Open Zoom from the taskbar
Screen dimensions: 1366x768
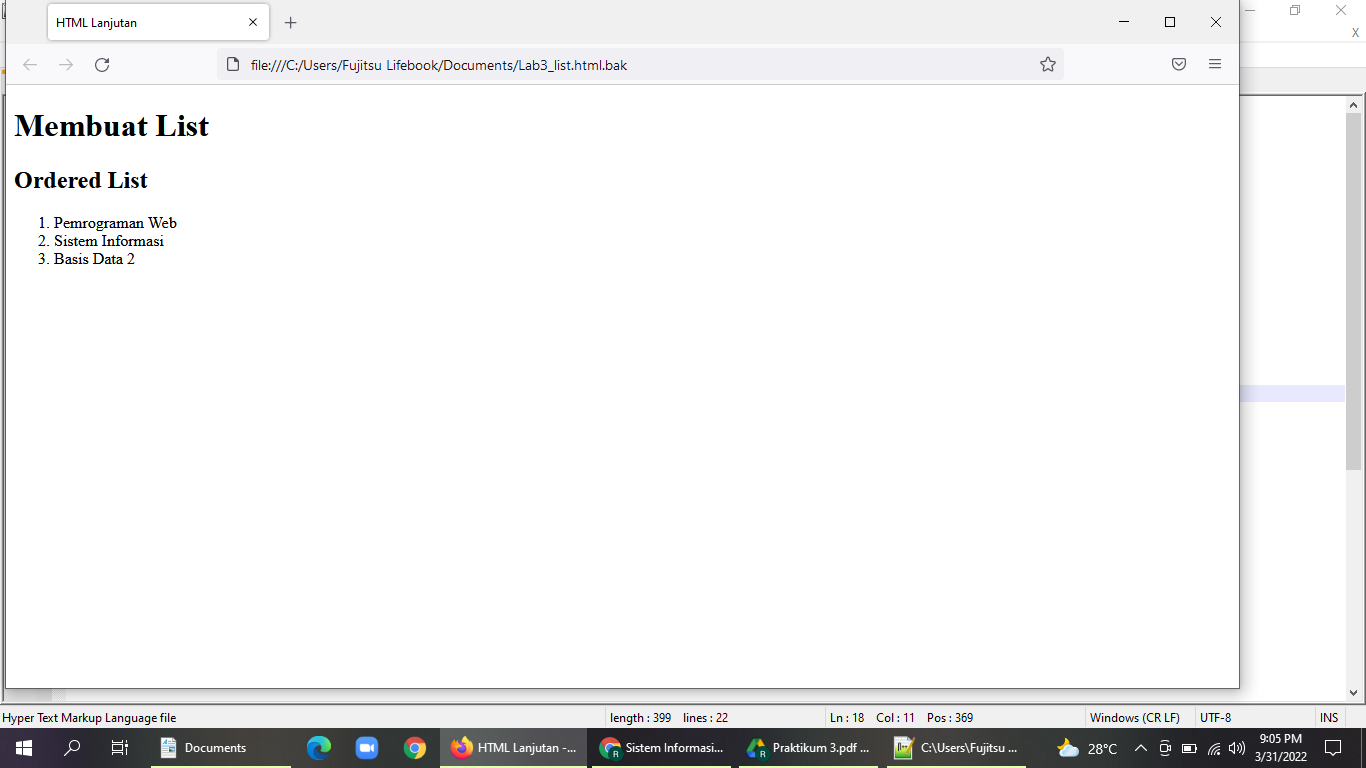point(367,747)
